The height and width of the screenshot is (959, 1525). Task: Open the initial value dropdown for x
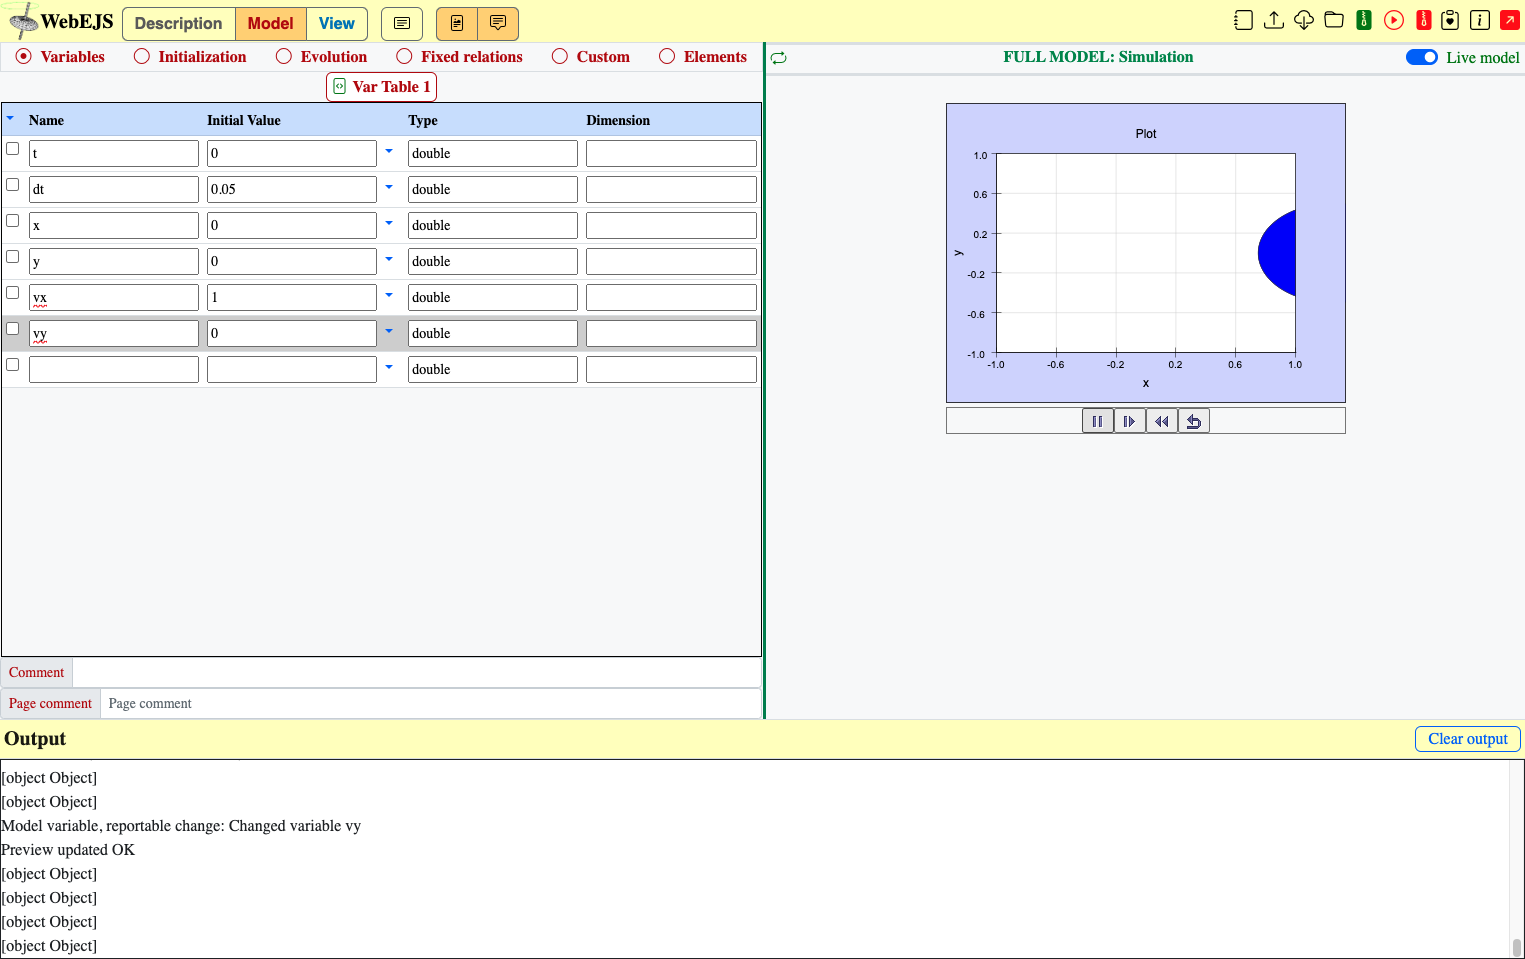[389, 224]
